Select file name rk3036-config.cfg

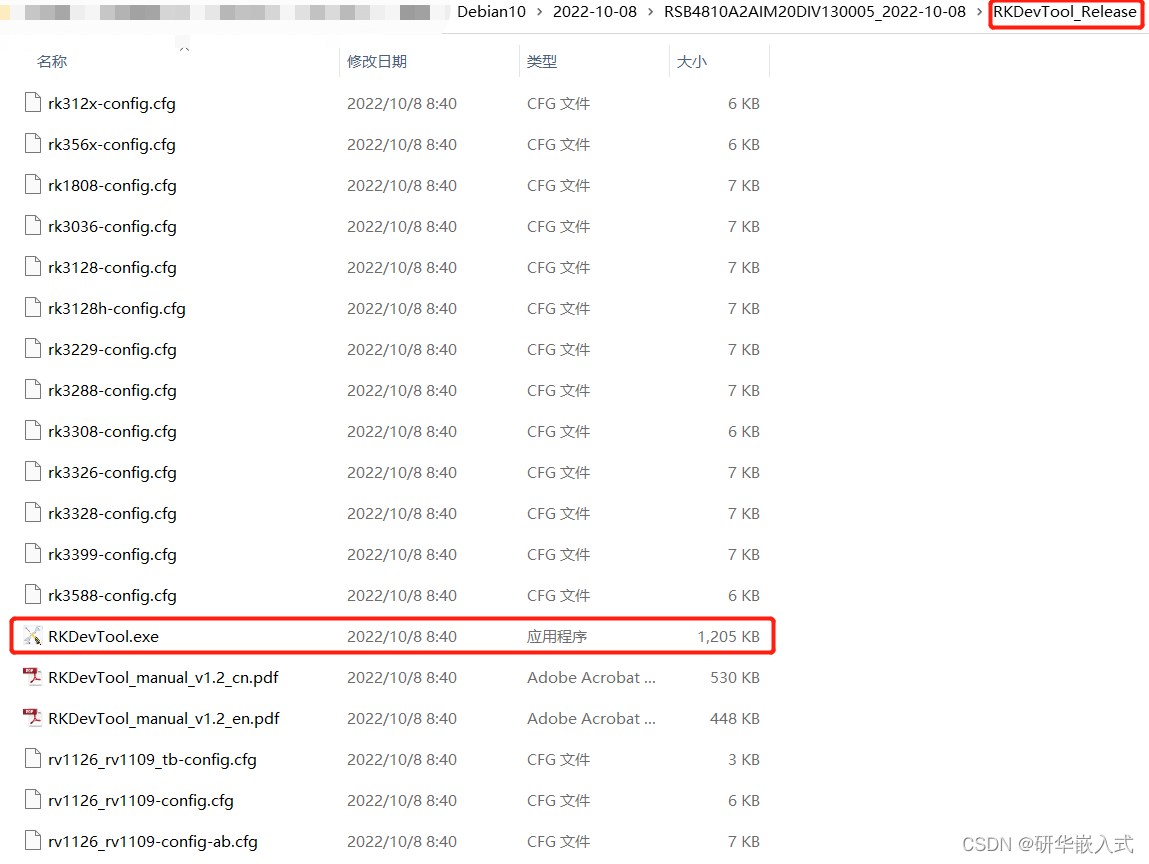point(112,226)
